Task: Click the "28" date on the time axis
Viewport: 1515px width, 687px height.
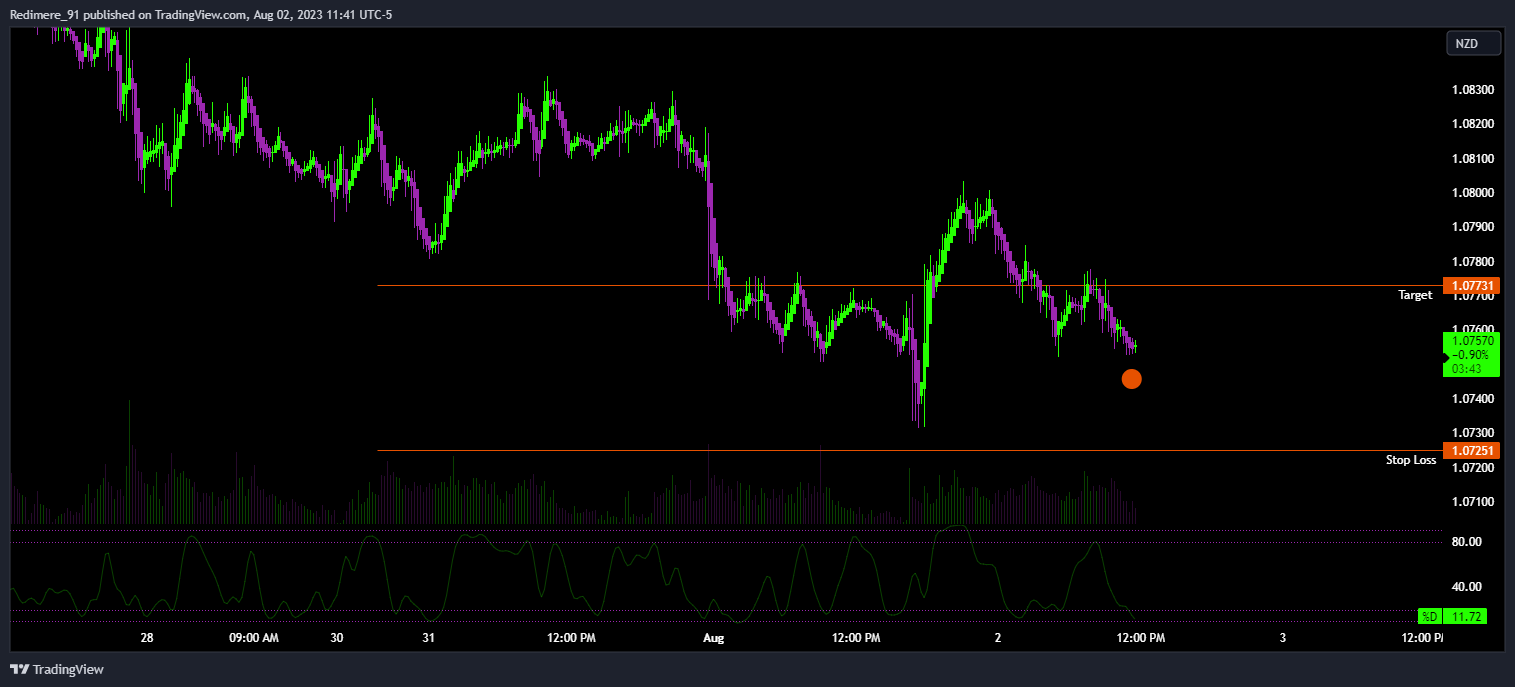Action: pos(147,638)
